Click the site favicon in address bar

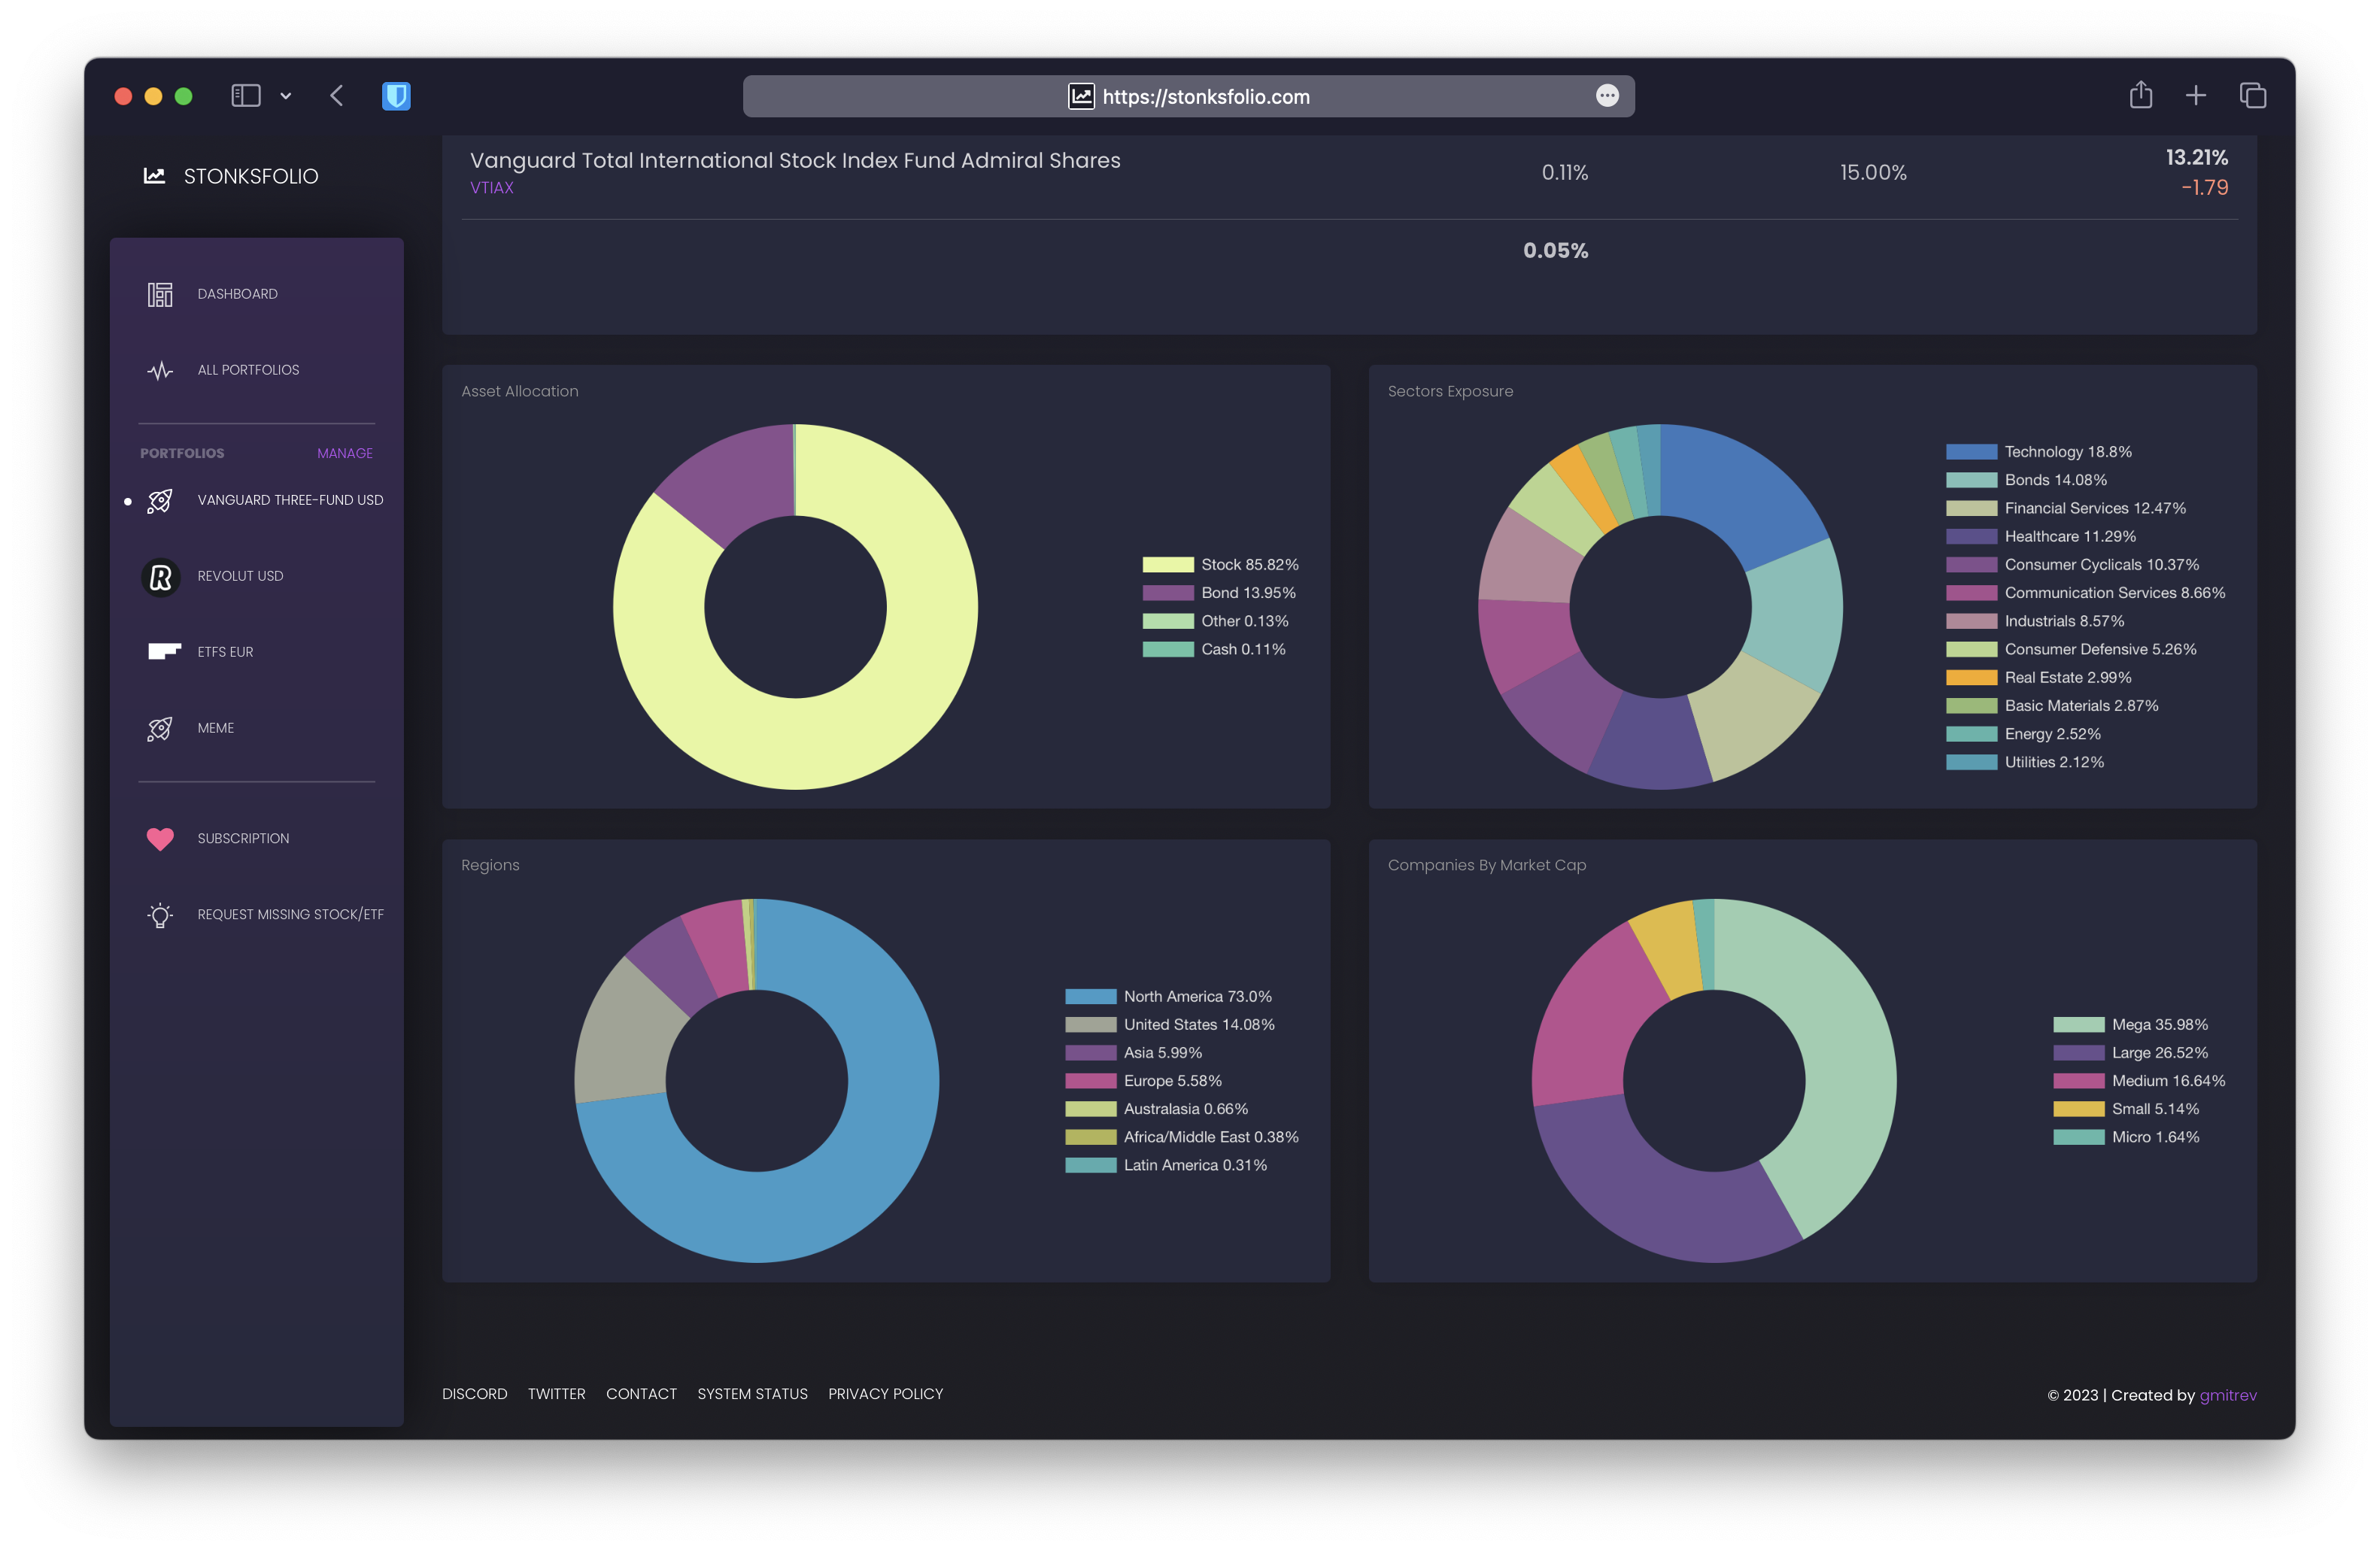1081,96
